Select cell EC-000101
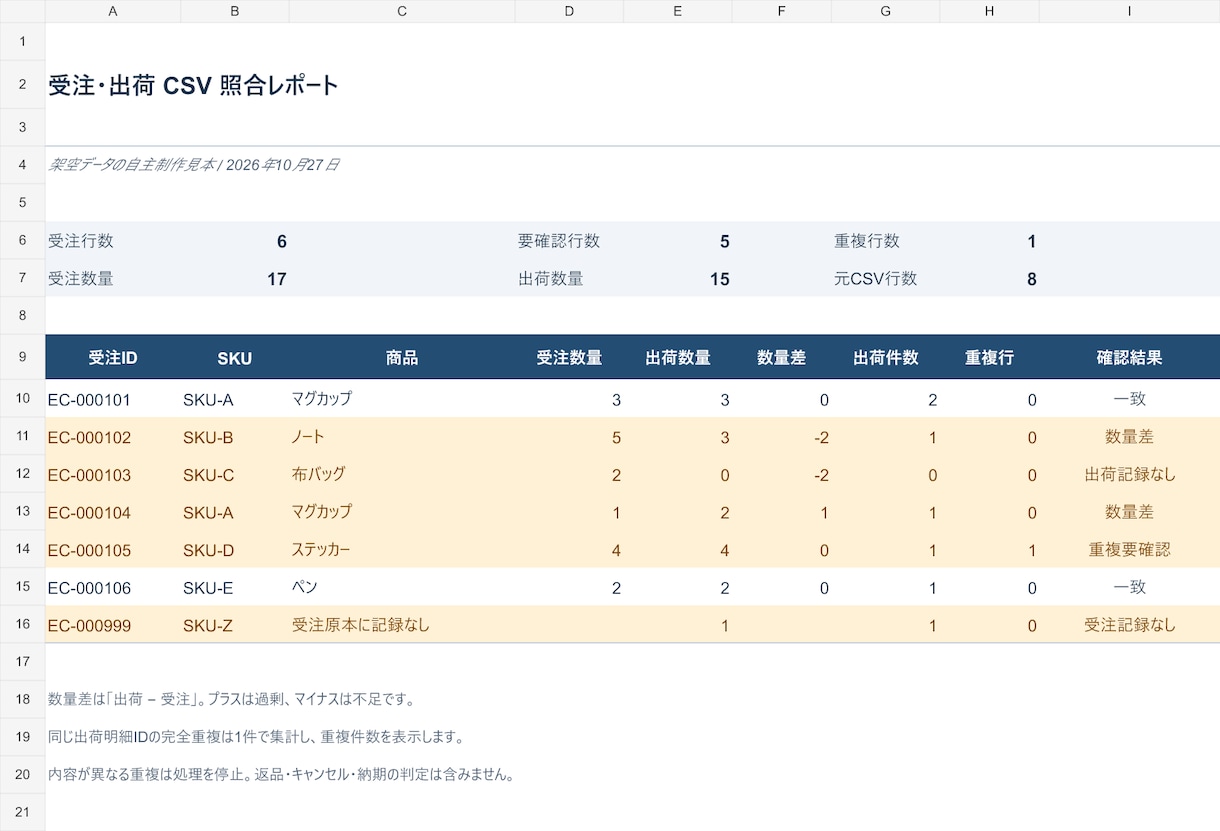Screen dimensions: 1220x831 (113, 399)
